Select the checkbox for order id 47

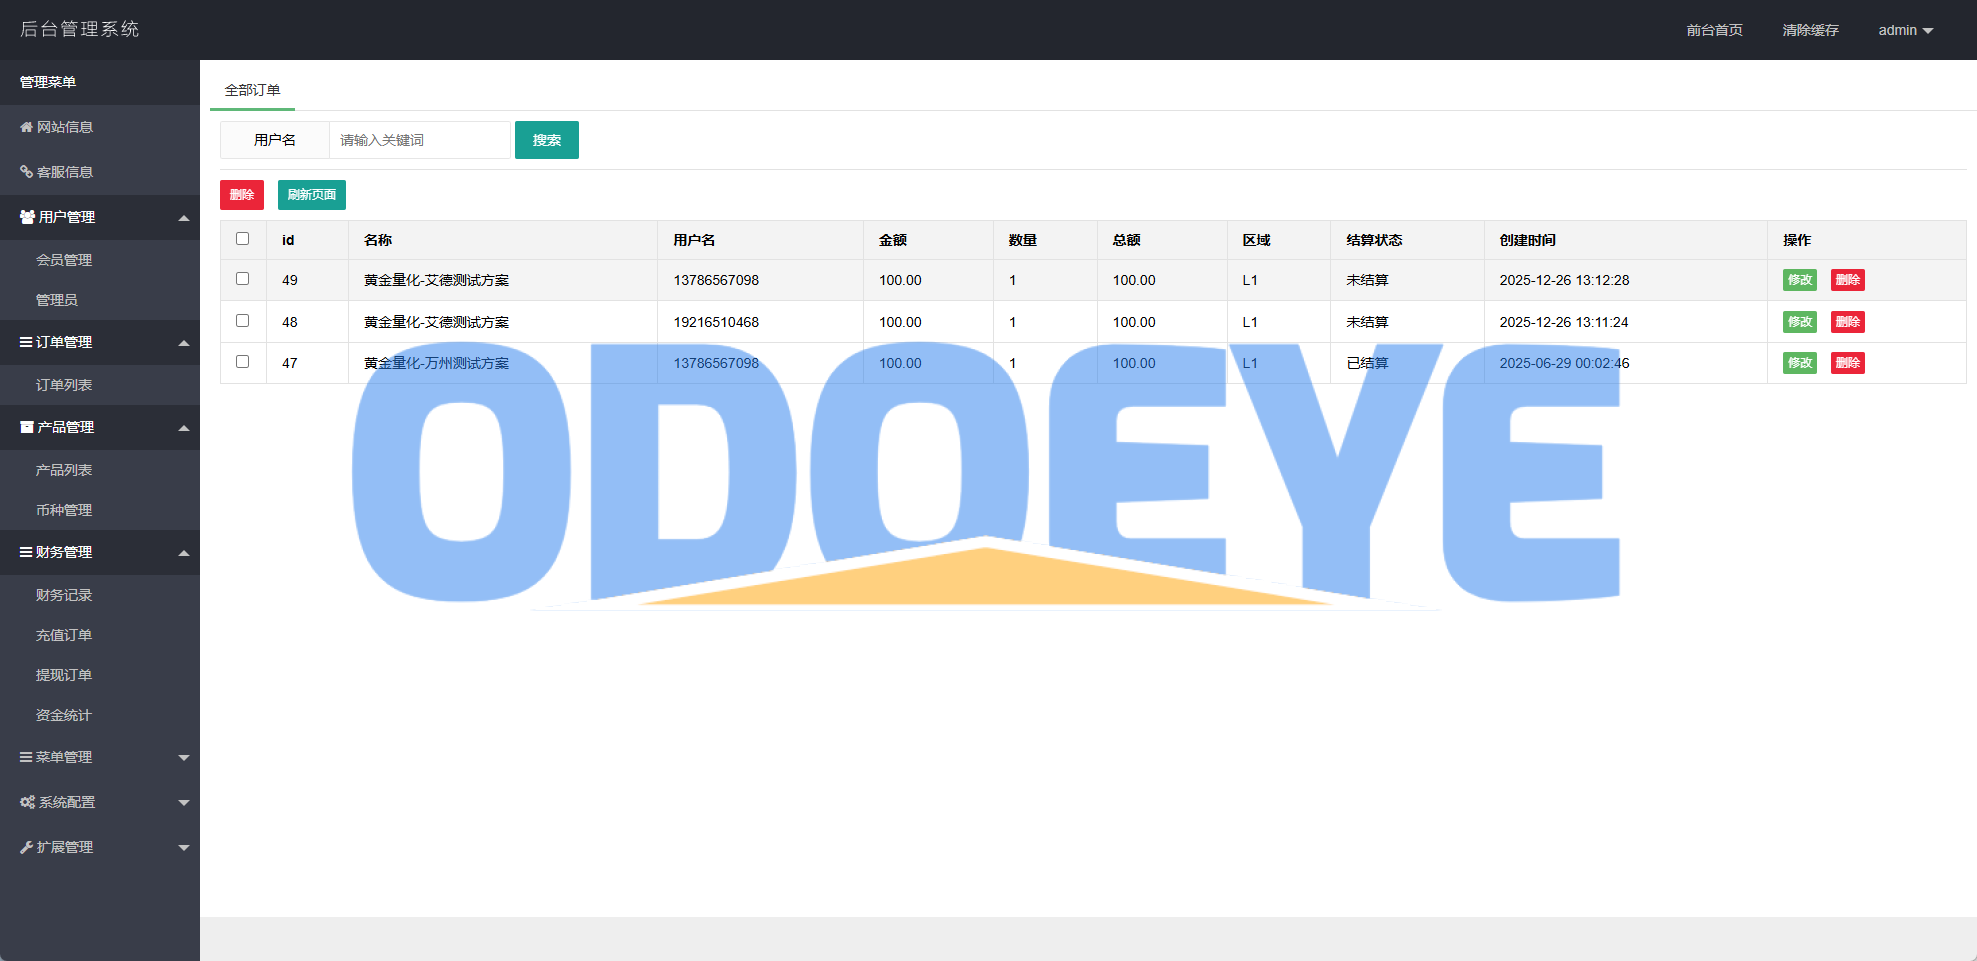tap(242, 362)
